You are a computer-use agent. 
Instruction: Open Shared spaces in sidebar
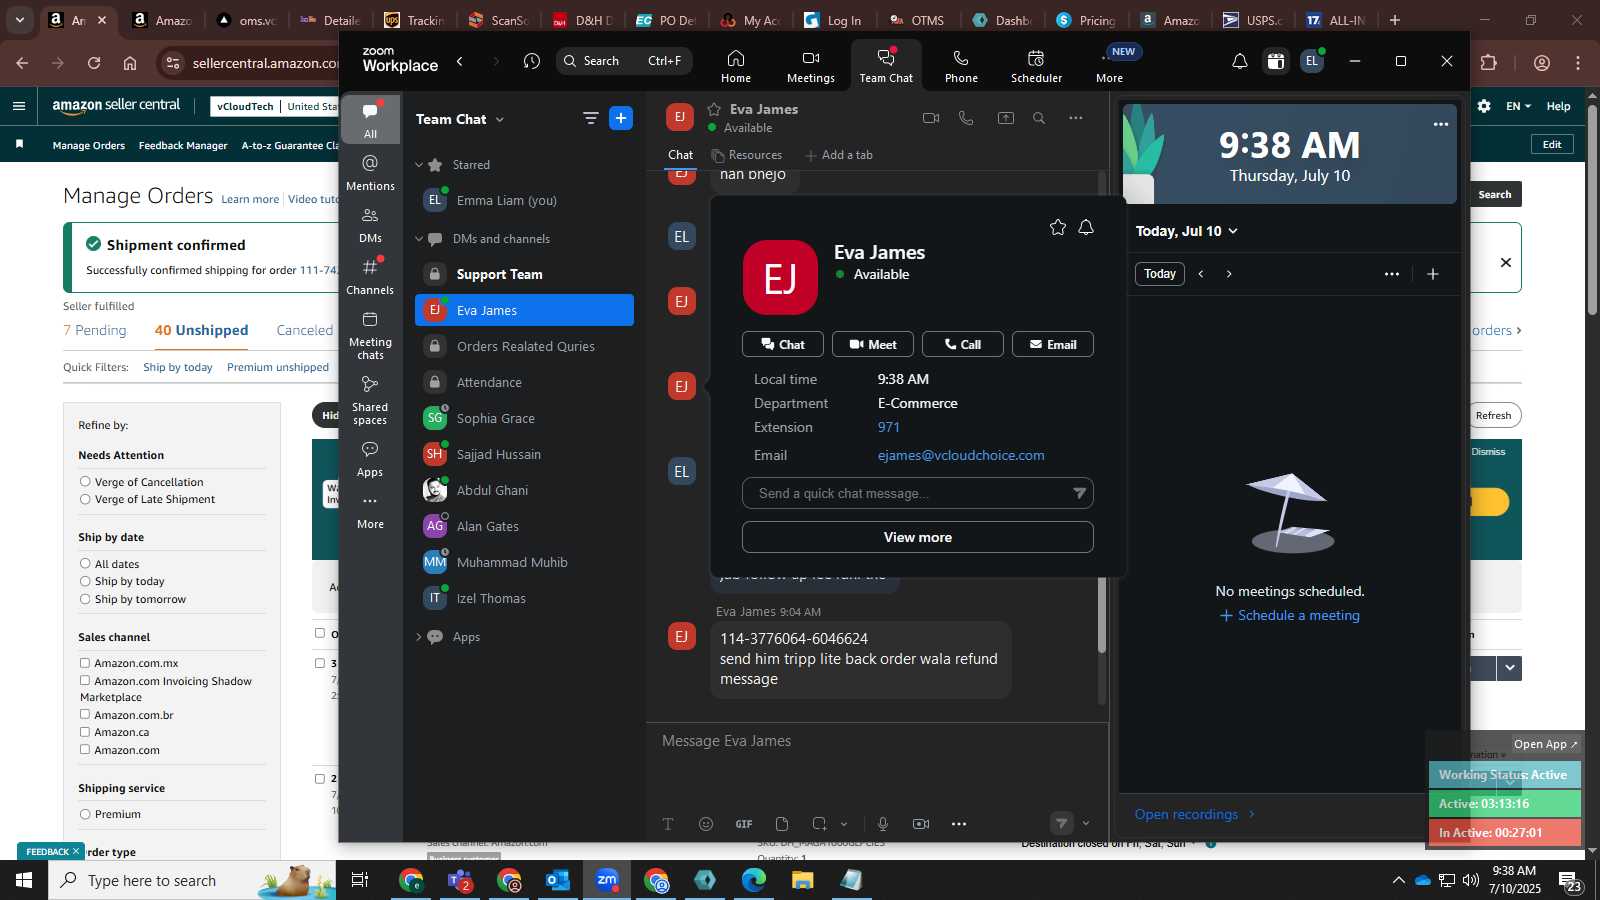tap(370, 400)
